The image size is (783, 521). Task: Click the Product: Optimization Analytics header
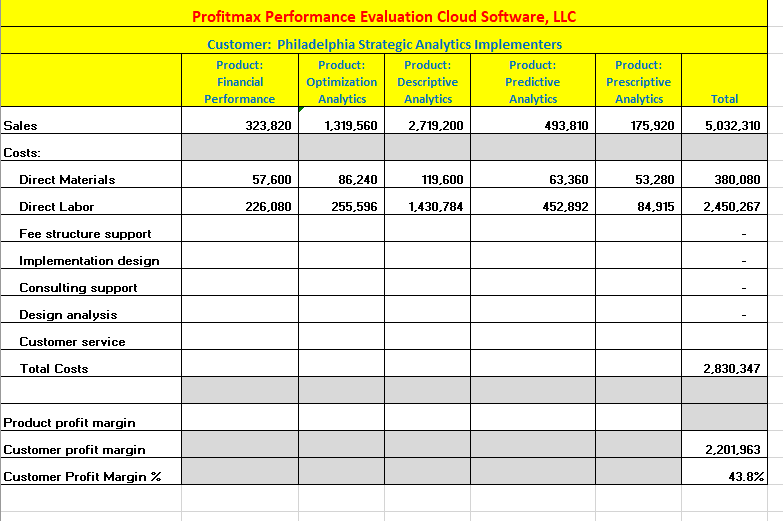(x=342, y=80)
